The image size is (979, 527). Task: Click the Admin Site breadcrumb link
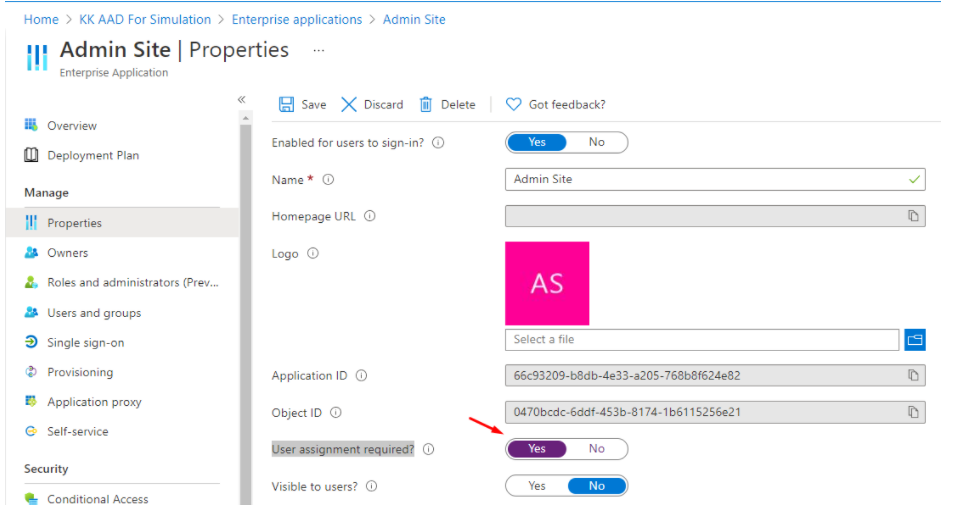[x=414, y=19]
